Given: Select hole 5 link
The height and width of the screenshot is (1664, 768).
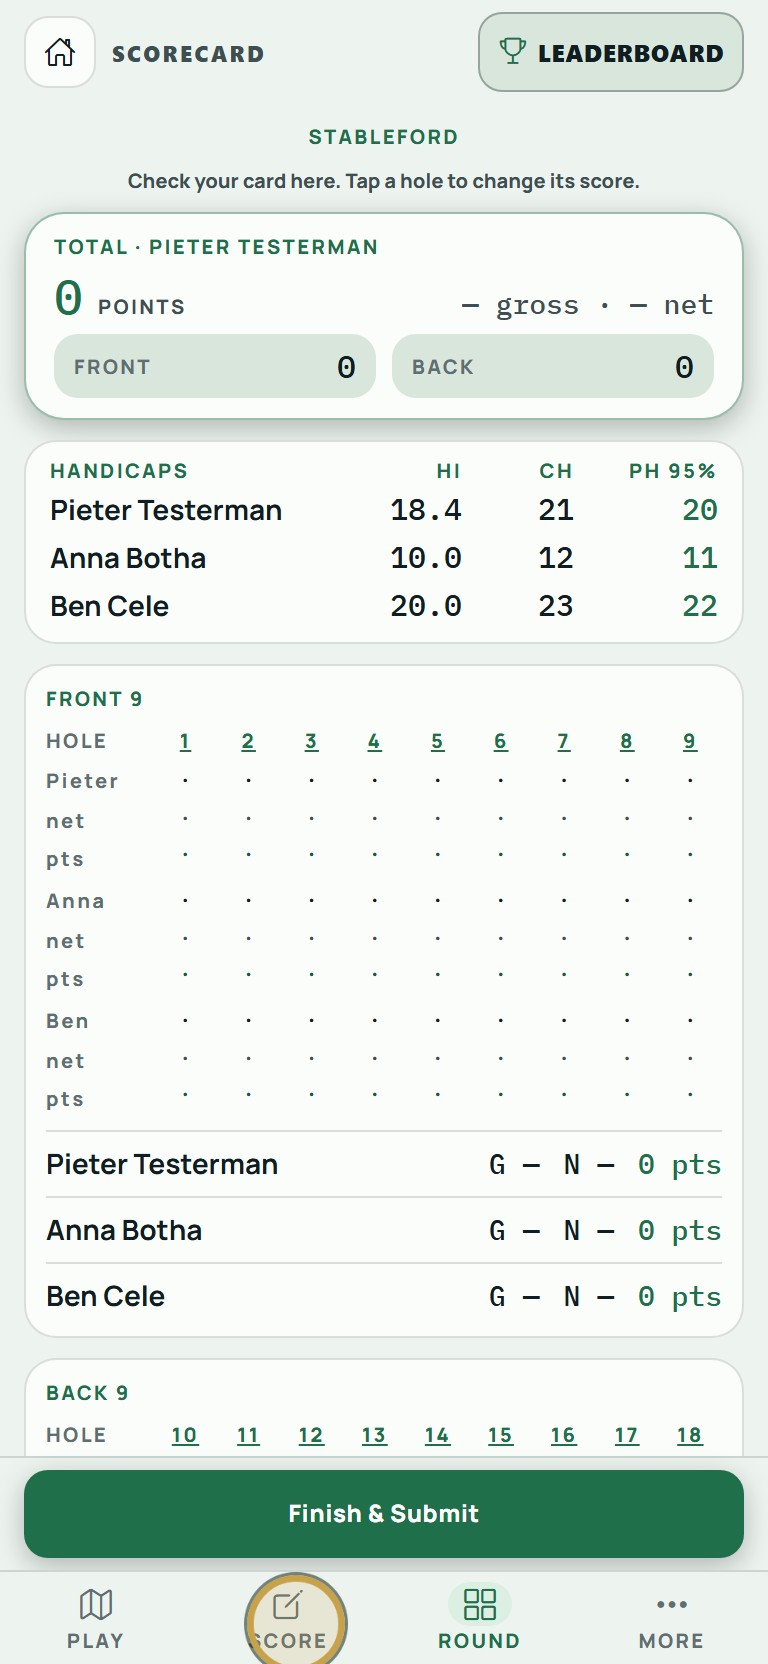Looking at the screenshot, I should 437,741.
